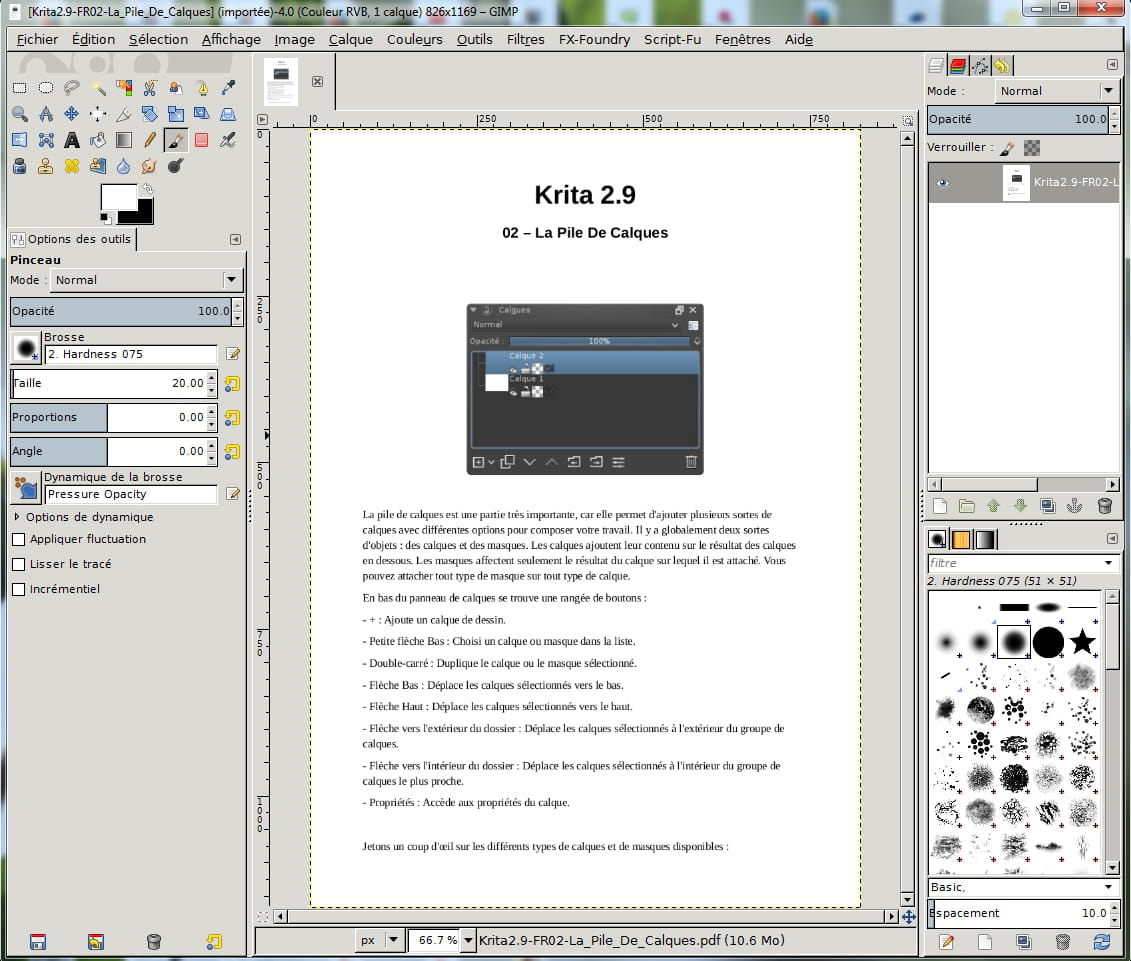This screenshot has width=1131, height=961.
Task: Toggle lock alpha channel checkerboard
Action: pyautogui.click(x=1032, y=148)
